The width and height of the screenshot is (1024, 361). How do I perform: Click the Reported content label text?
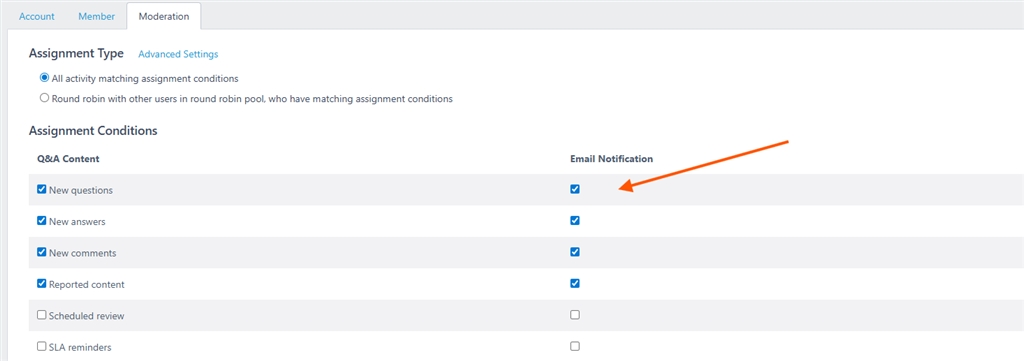click(87, 285)
